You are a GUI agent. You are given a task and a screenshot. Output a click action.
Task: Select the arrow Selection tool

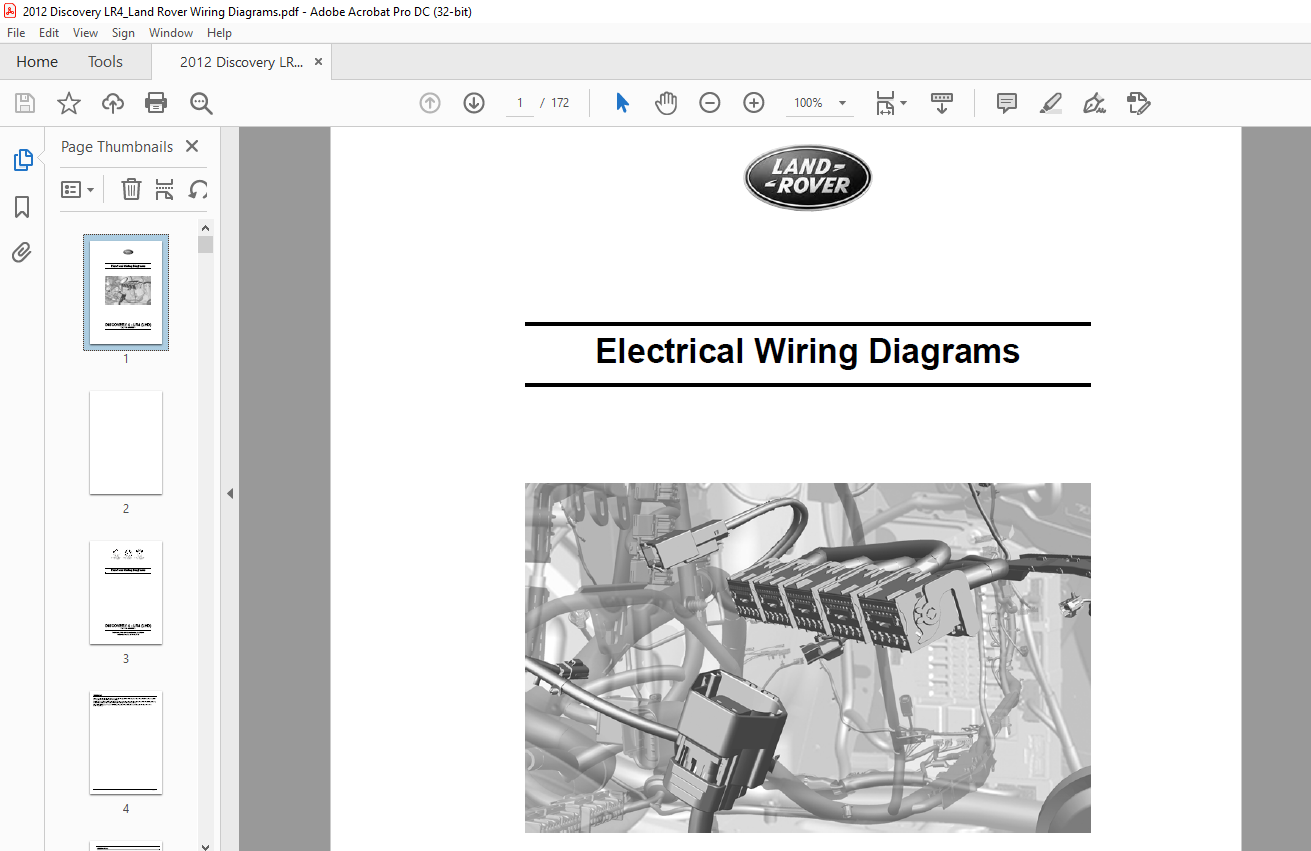[x=622, y=103]
